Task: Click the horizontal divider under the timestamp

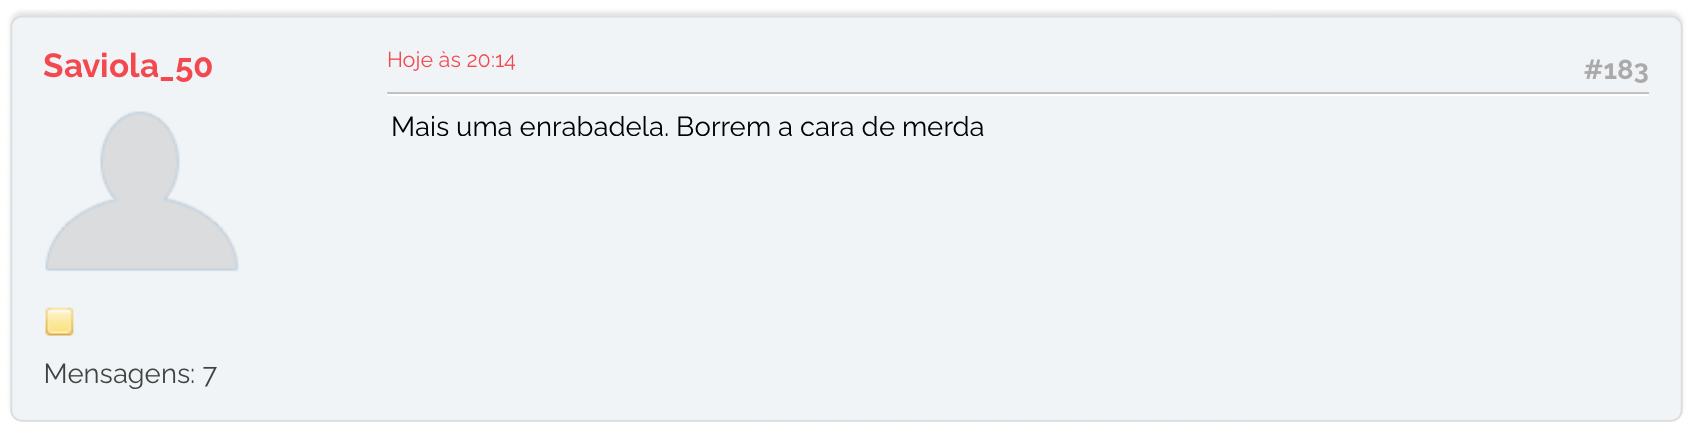Action: click(x=1018, y=93)
